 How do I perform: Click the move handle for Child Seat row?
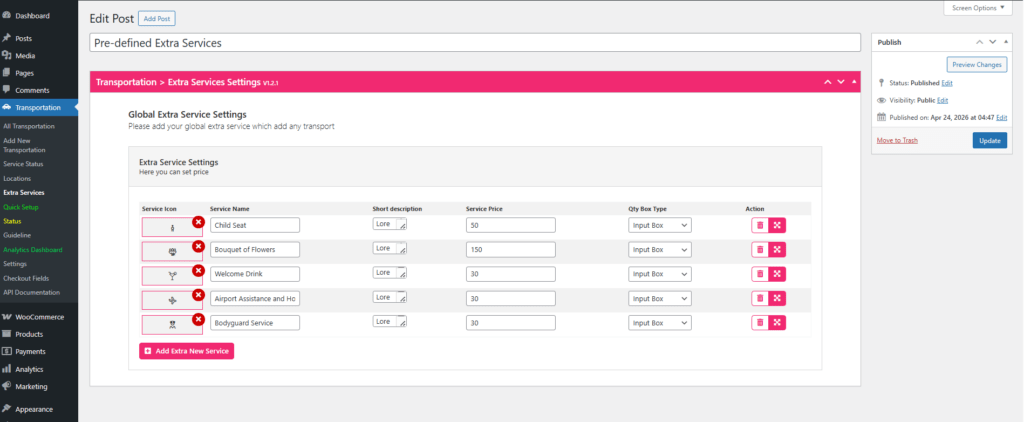pos(777,225)
